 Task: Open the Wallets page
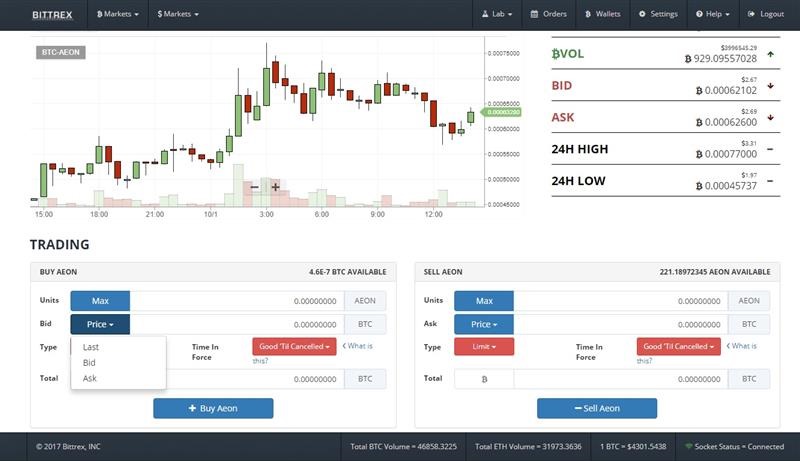pos(603,14)
